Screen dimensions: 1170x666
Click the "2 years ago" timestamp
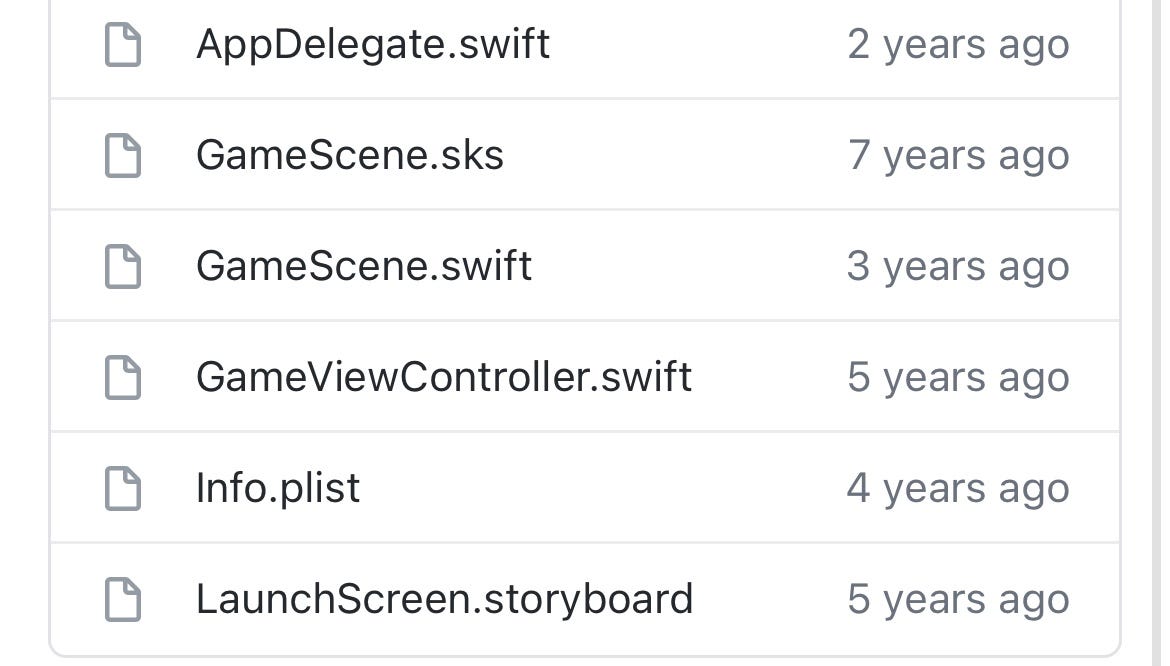point(958,45)
